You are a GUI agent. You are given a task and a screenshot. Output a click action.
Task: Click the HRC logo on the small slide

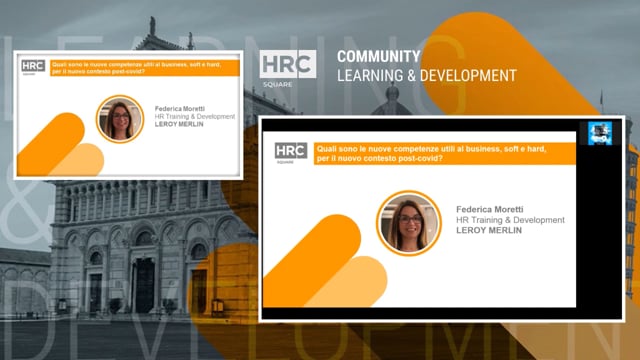pyautogui.click(x=33, y=67)
